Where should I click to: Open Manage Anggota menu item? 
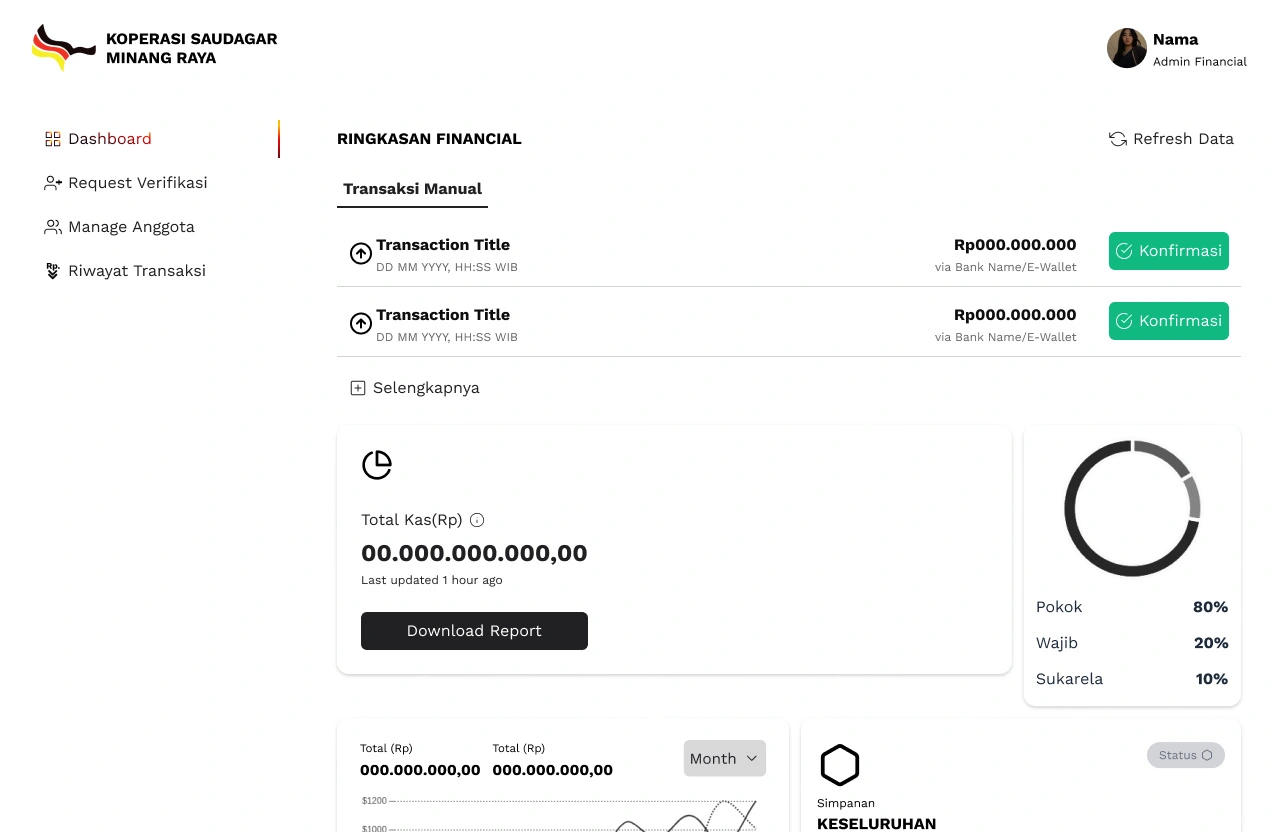point(131,227)
